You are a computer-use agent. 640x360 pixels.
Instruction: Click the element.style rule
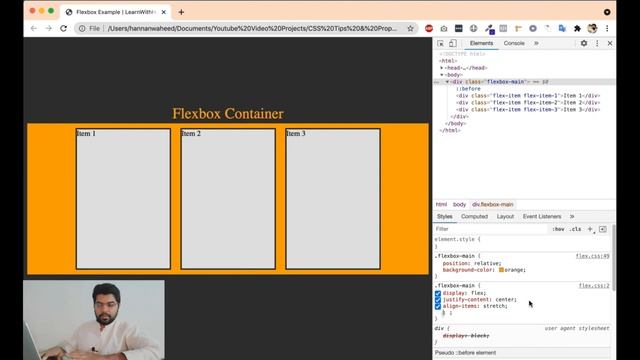pos(457,240)
